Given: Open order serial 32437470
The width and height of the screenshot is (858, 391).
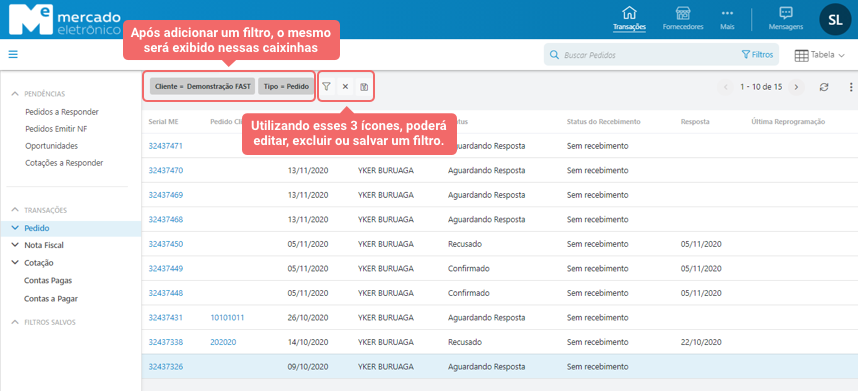Looking at the screenshot, I should 166,170.
